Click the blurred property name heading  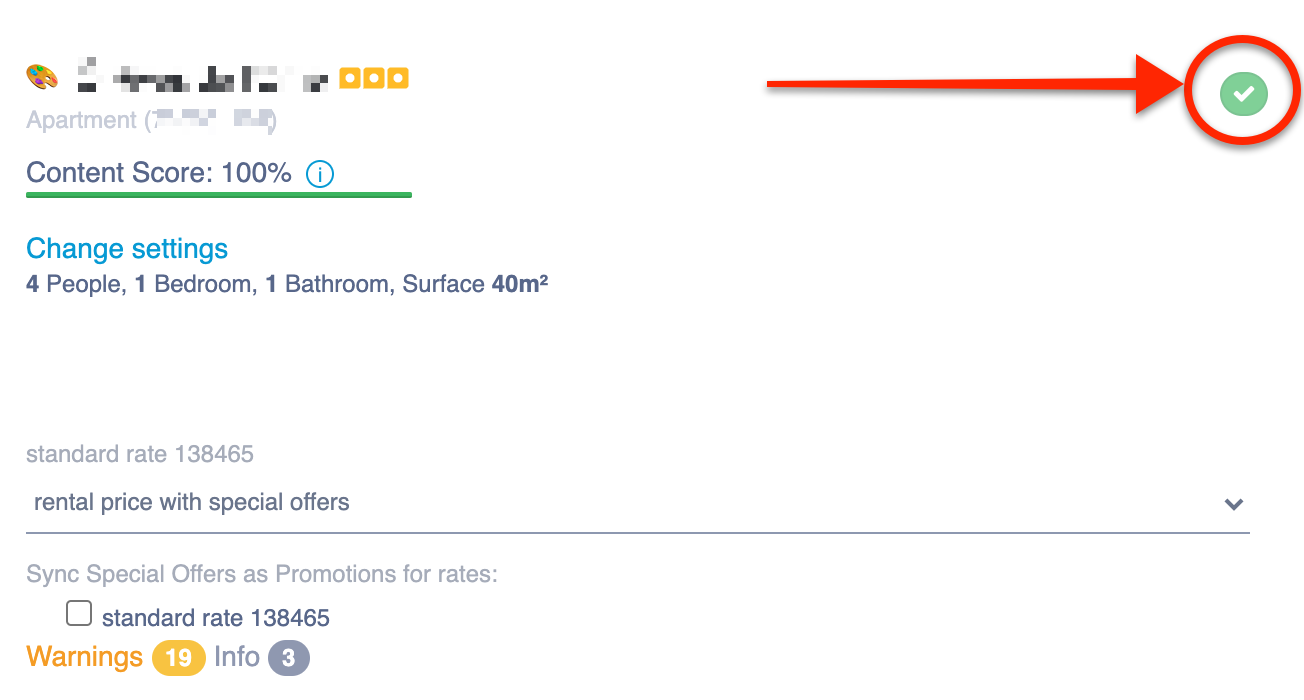click(203, 77)
